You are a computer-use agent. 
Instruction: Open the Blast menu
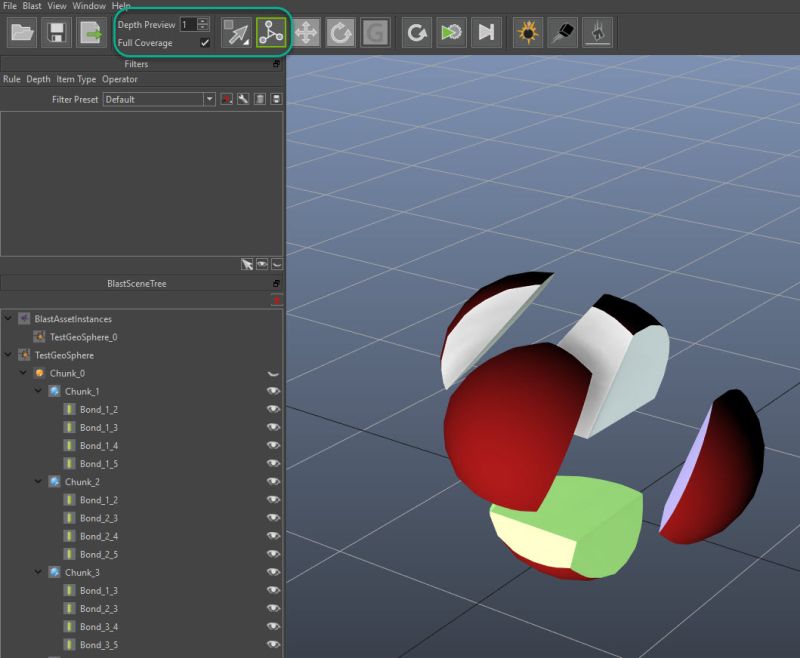click(x=32, y=6)
